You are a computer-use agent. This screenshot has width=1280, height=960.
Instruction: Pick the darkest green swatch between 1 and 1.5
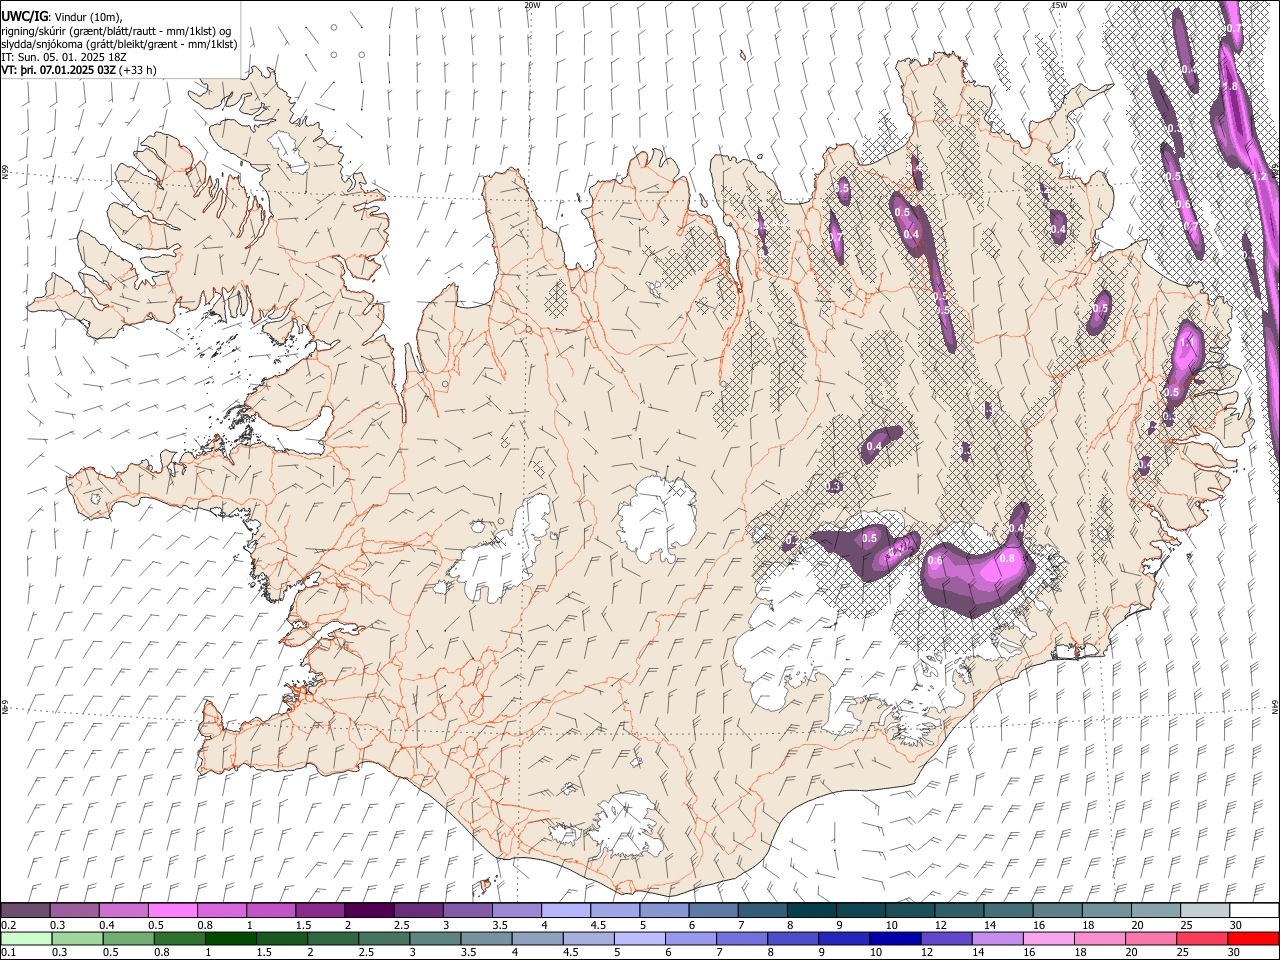231,939
